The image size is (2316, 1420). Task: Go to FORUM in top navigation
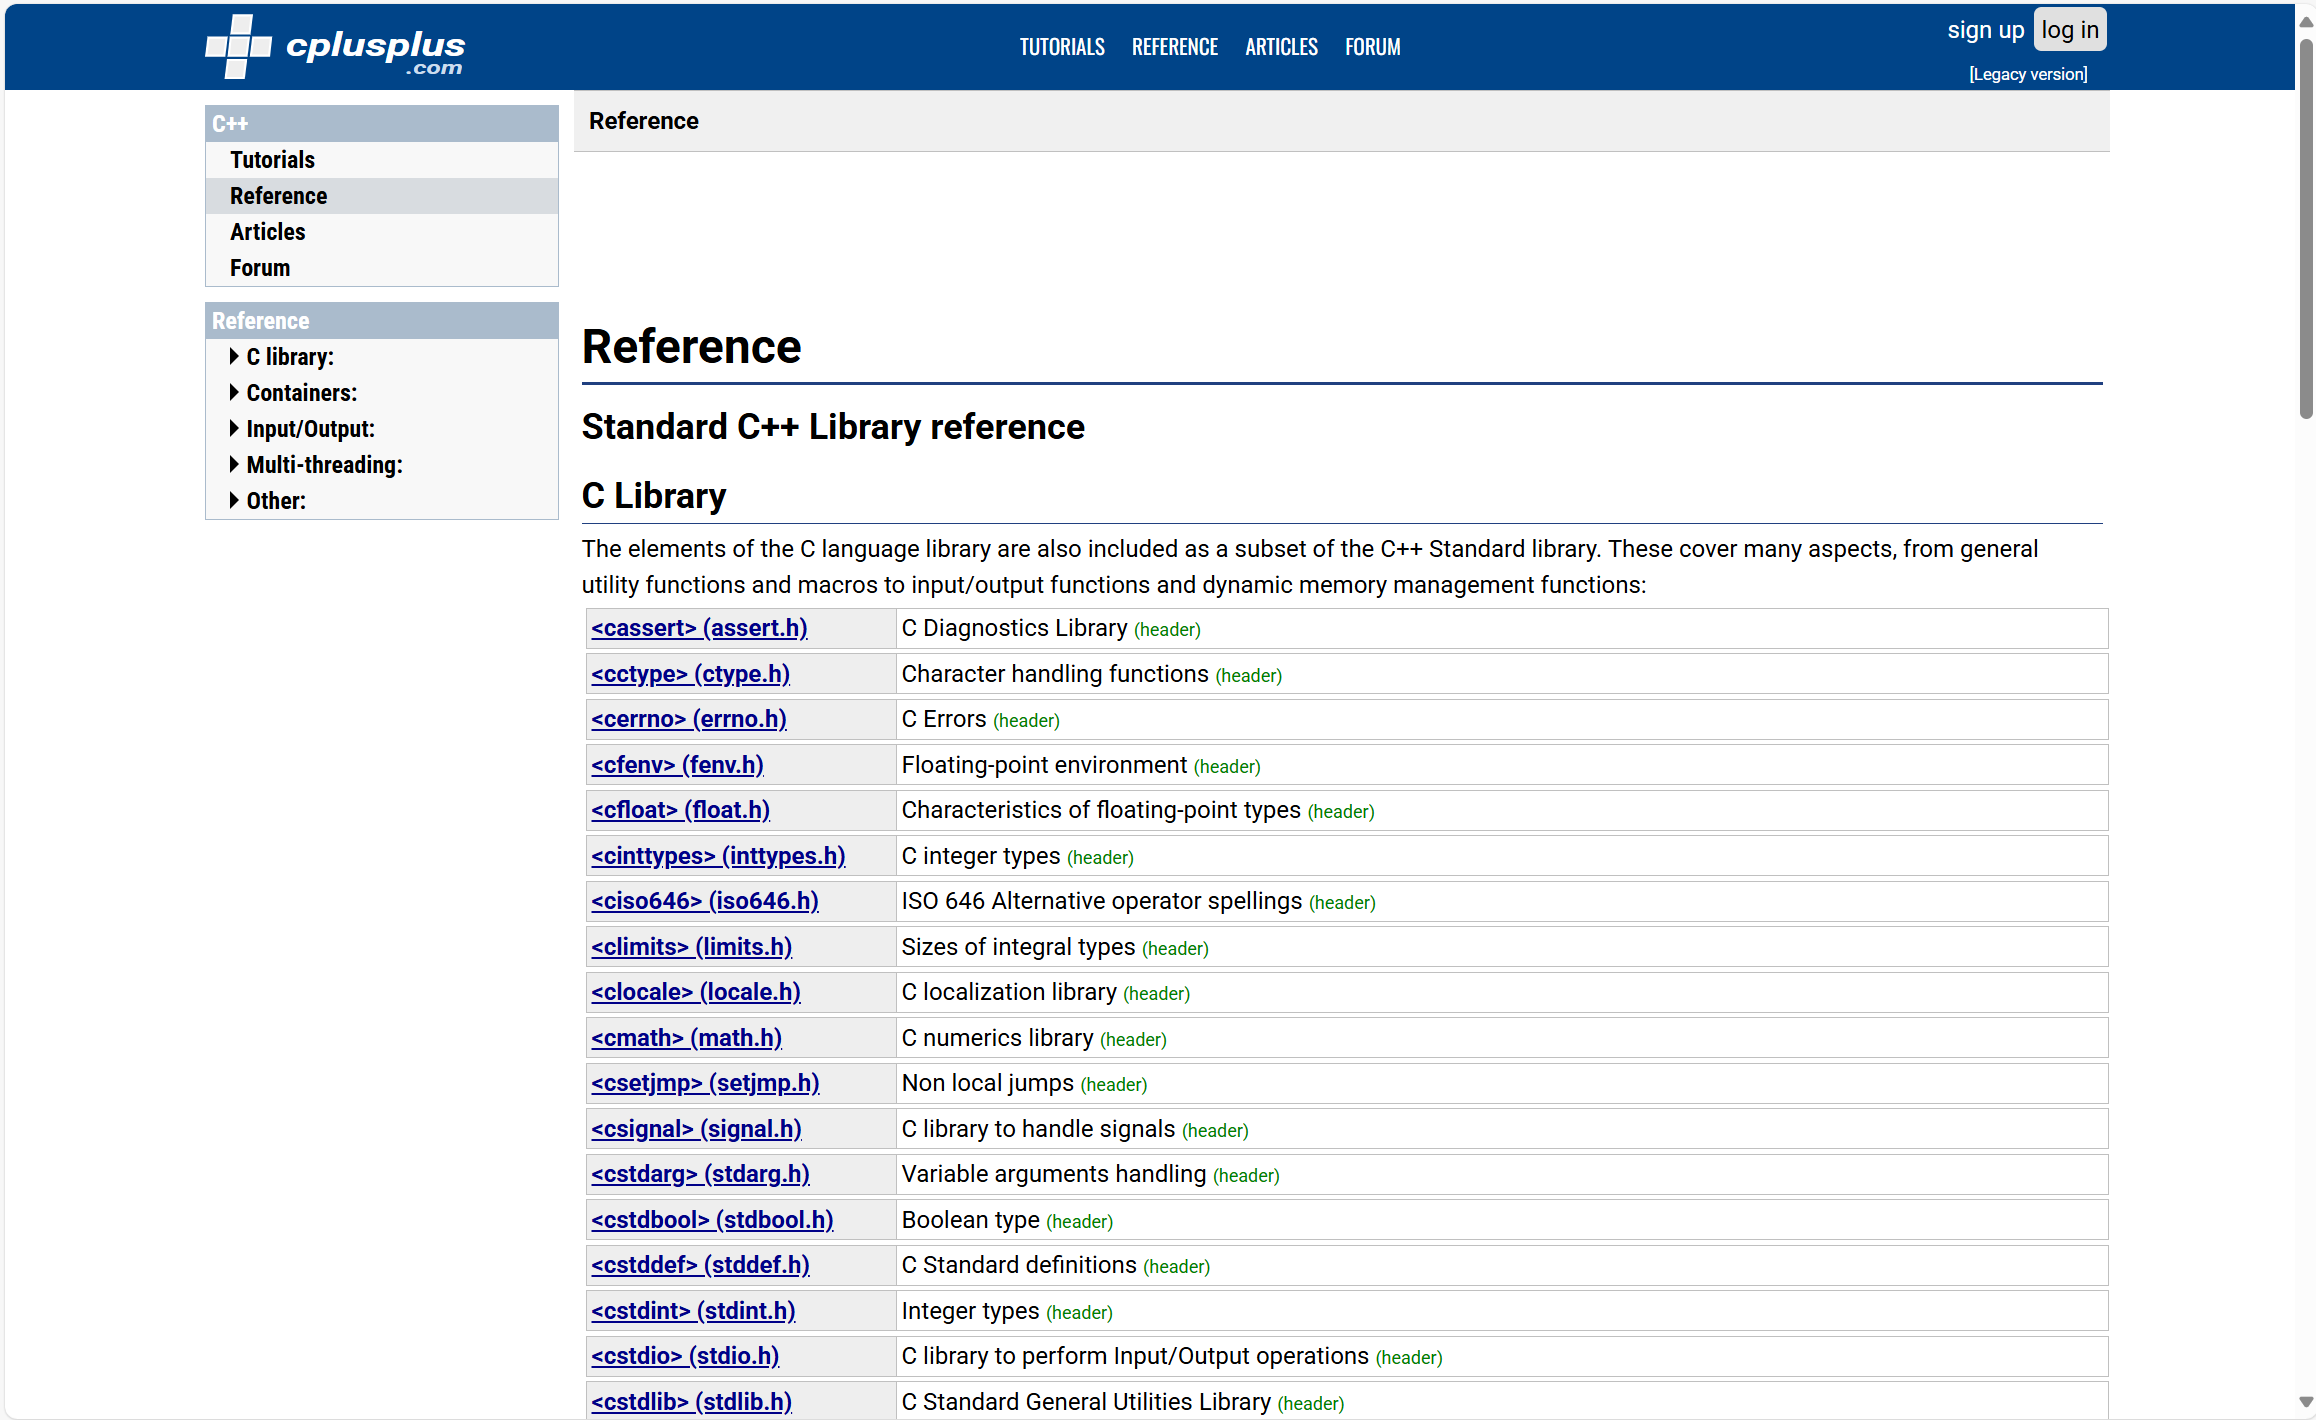tap(1372, 47)
